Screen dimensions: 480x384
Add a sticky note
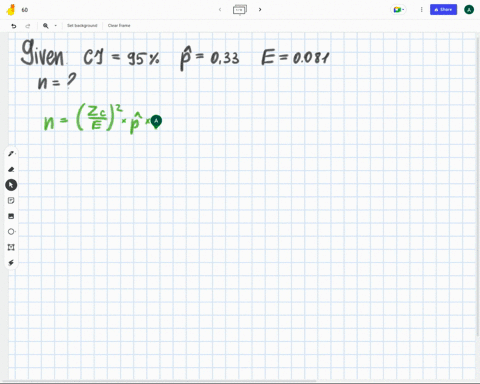[x=11, y=201]
